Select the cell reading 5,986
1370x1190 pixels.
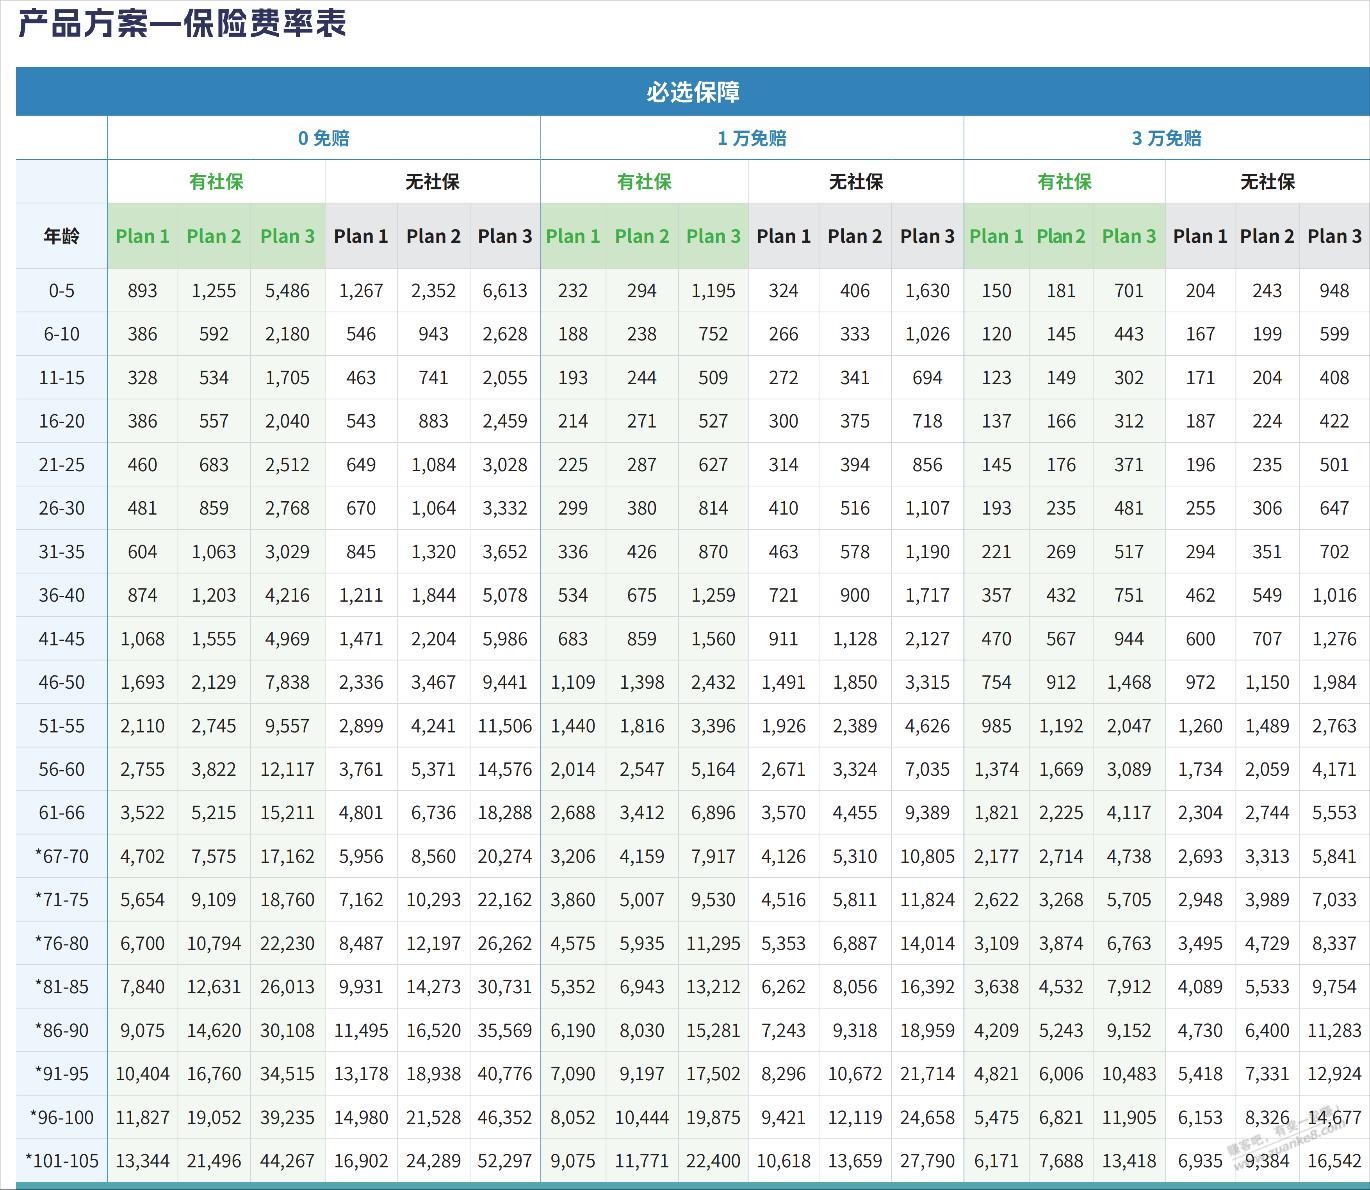505,639
